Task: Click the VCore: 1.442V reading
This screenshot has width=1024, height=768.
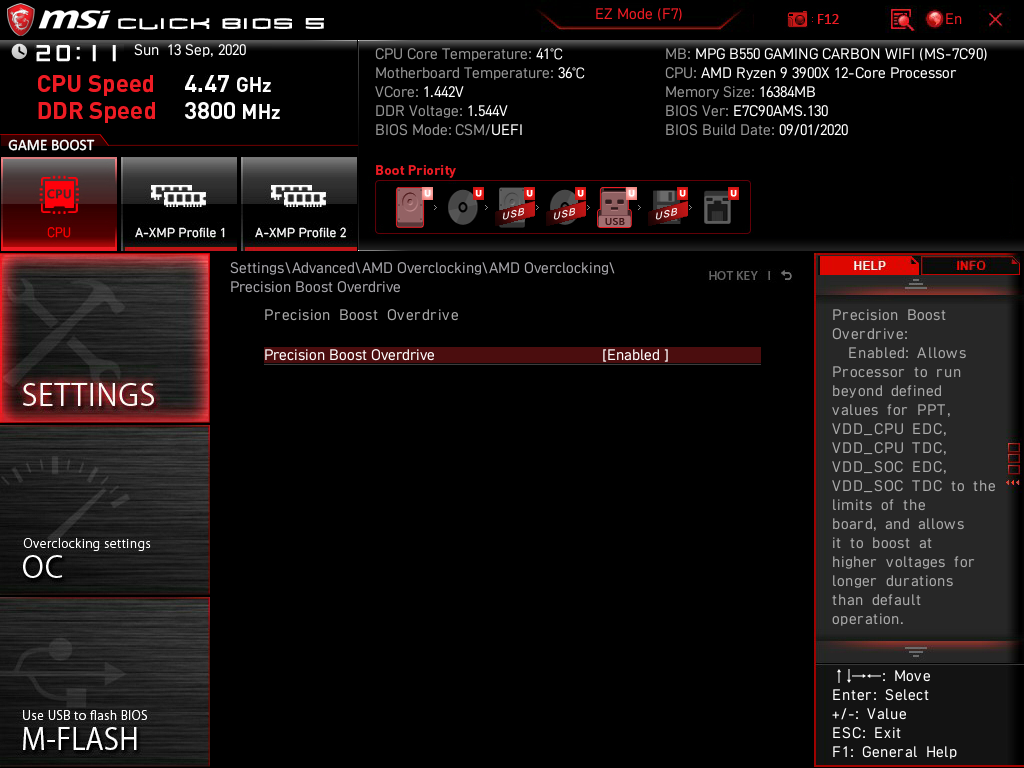Action: click(419, 92)
